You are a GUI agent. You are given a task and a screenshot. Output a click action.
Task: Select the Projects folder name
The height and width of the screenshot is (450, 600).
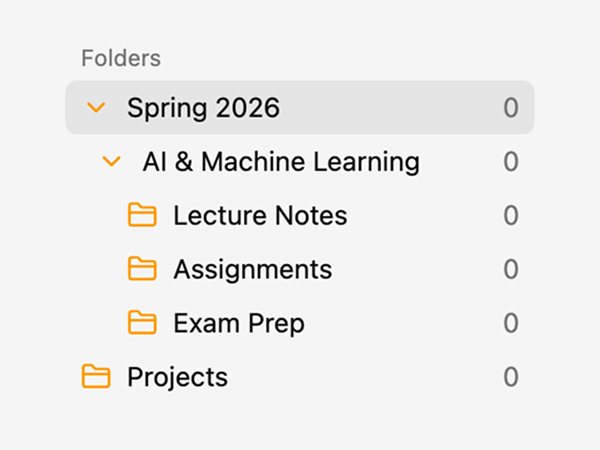coord(177,377)
